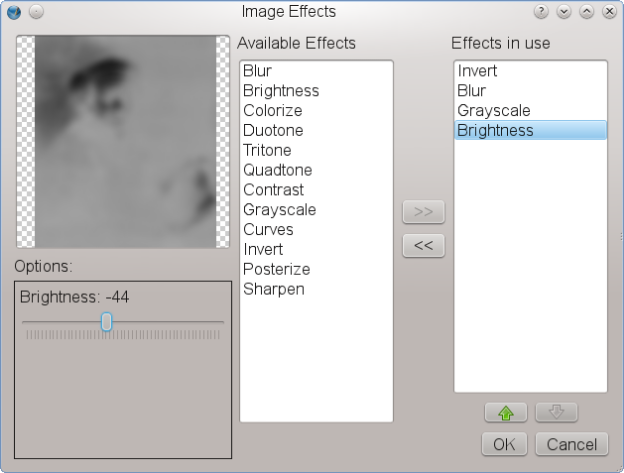Choose the Duotone effect
Image resolution: width=624 pixels, height=473 pixels.
click(x=273, y=131)
